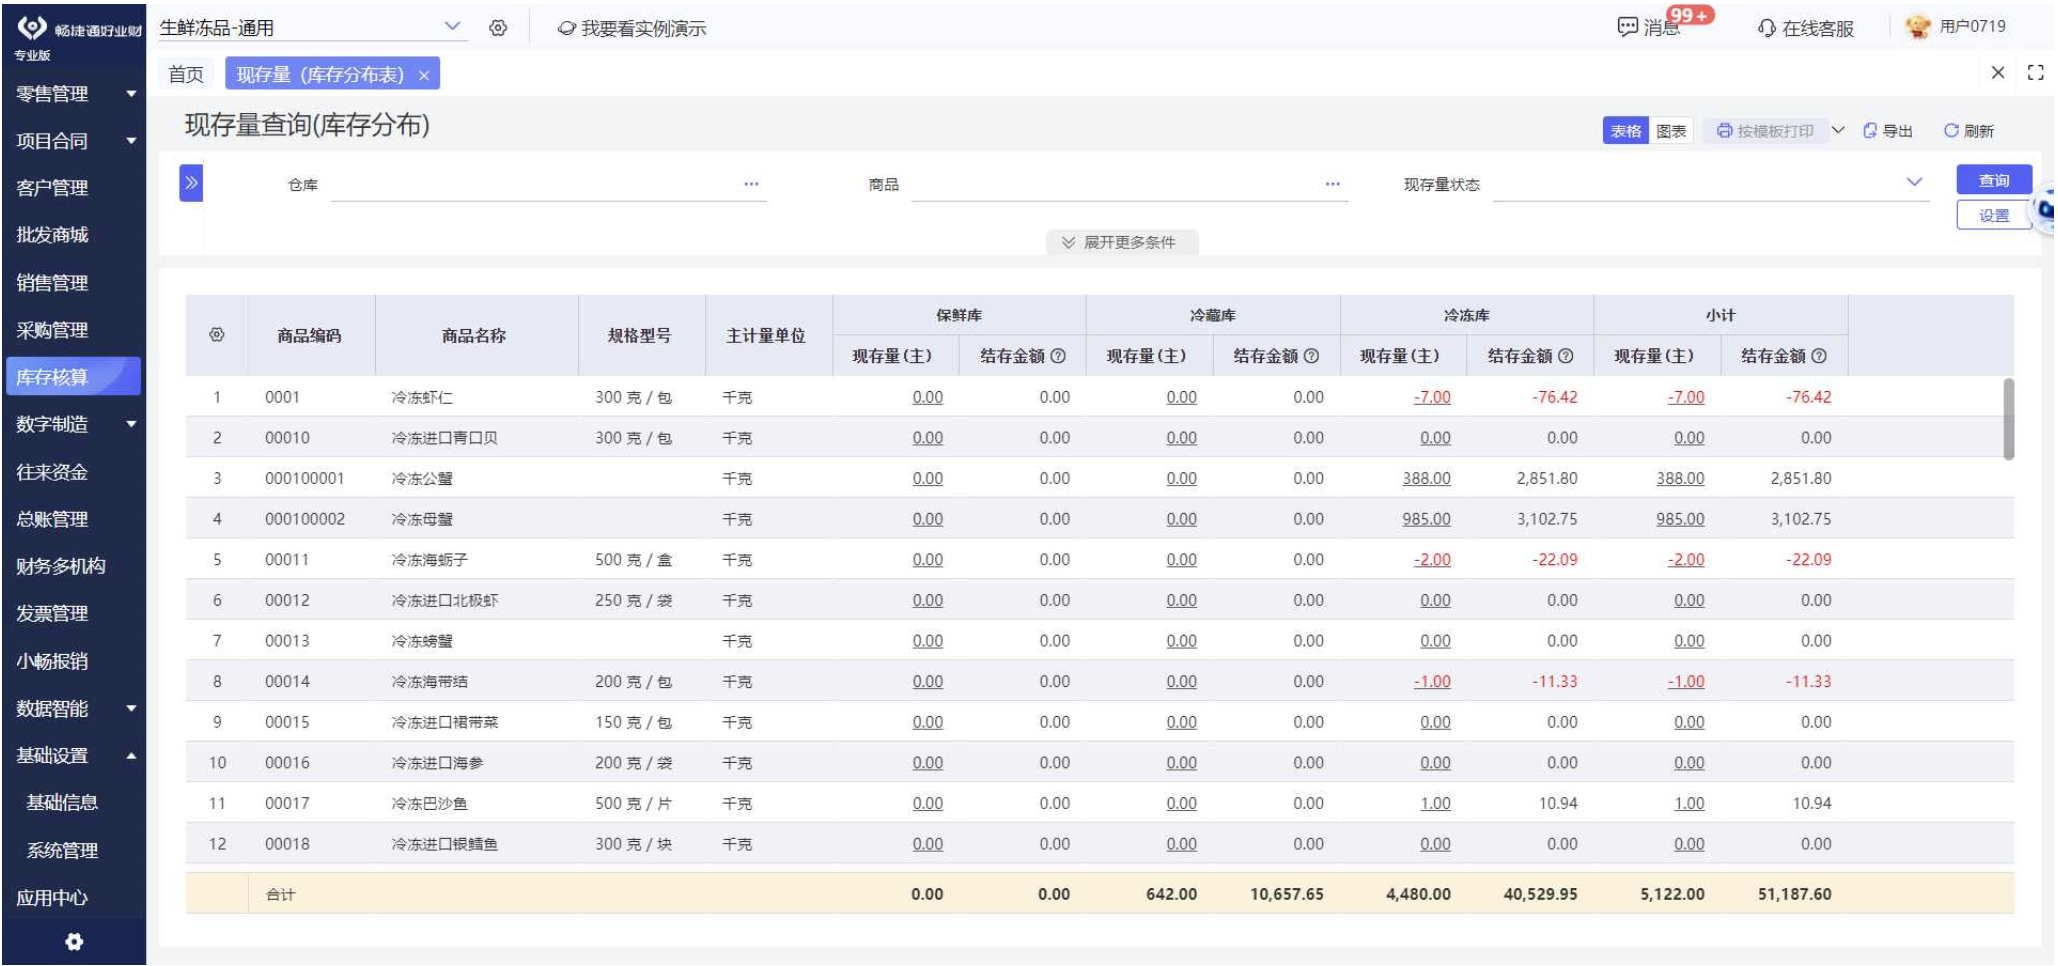This screenshot has height=966, width=2058.
Task: Switch the view to 图表 mode
Action: click(x=1671, y=131)
